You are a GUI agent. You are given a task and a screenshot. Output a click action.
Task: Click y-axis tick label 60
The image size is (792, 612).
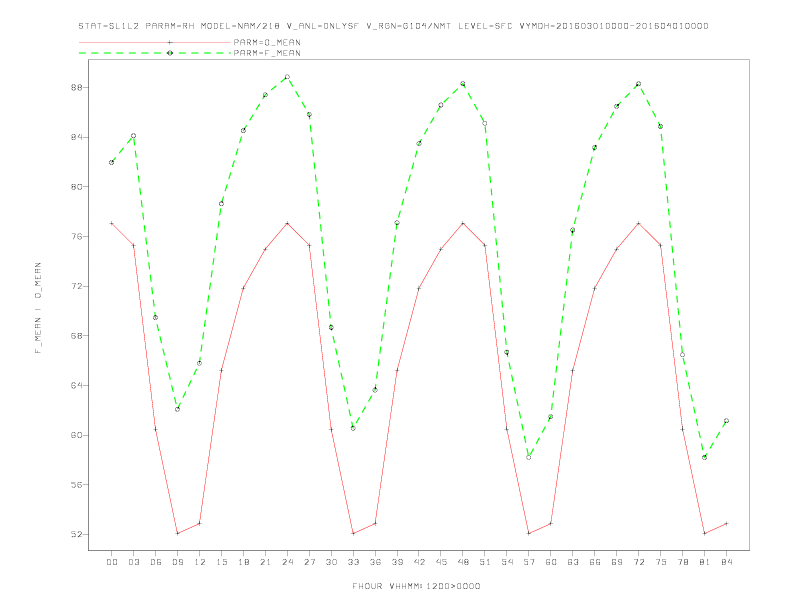click(76, 435)
